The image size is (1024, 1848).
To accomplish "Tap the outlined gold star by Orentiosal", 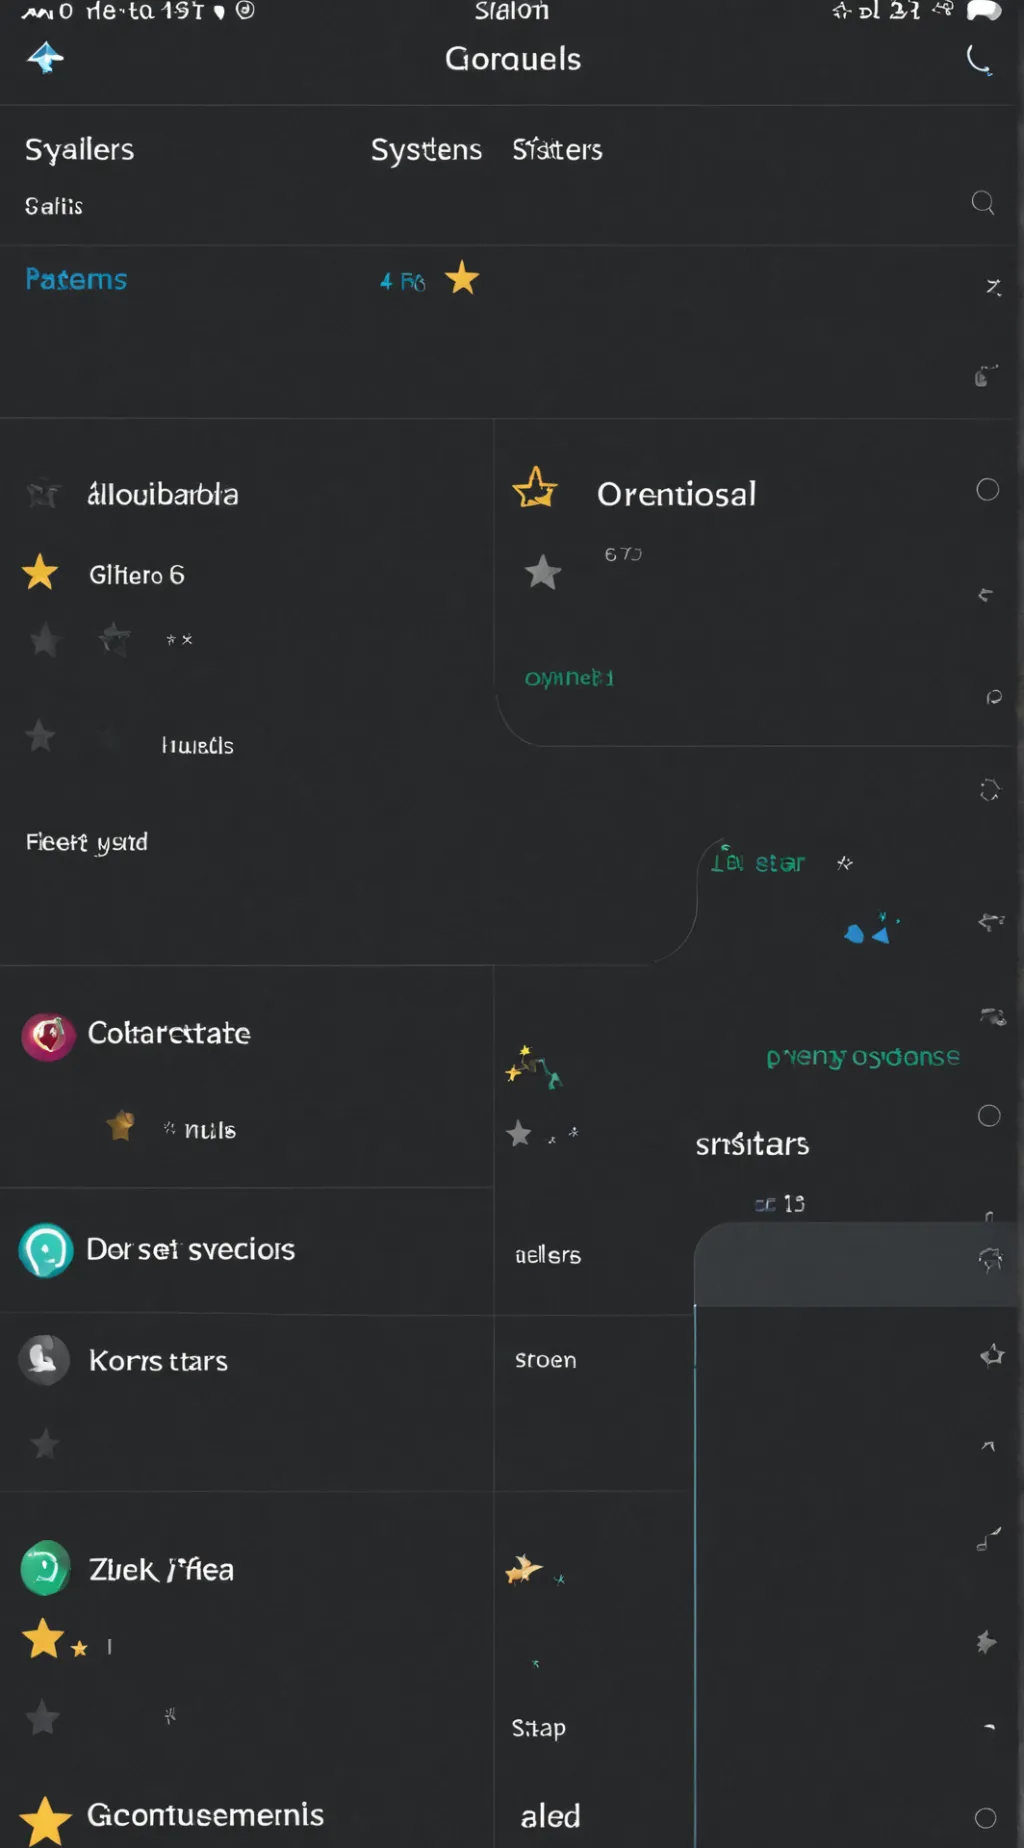I will tap(535, 488).
